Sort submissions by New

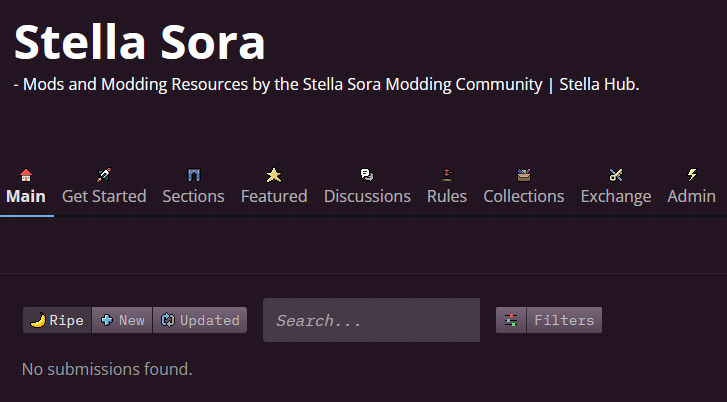pyautogui.click(x=122, y=320)
